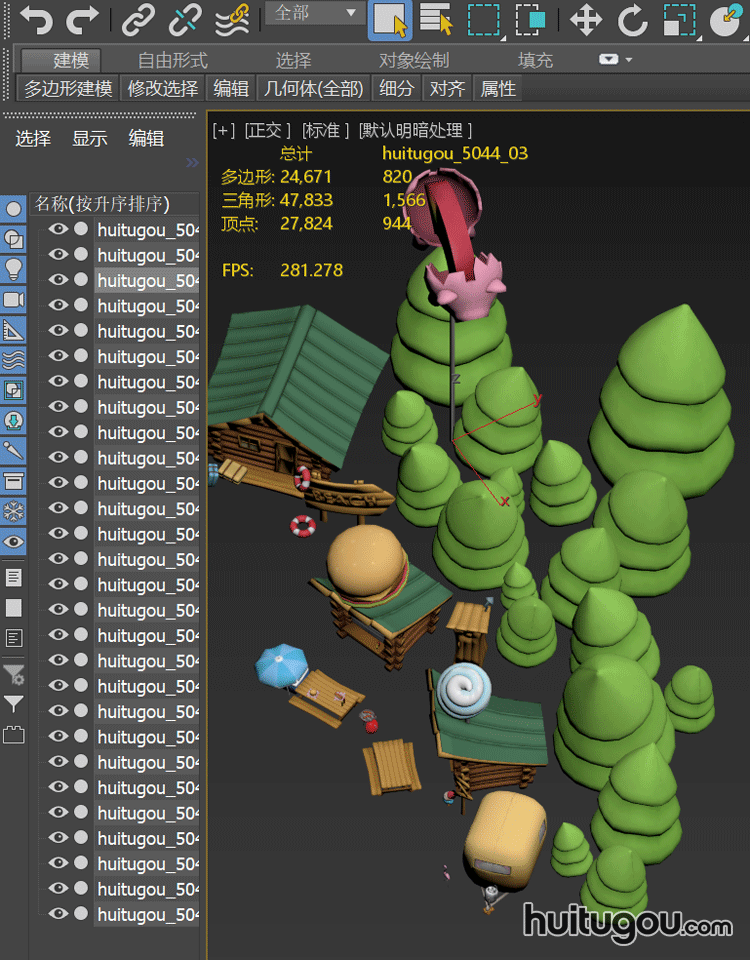Choose the Select and Rotate tool
This screenshot has width=750, height=960.
(x=632, y=19)
